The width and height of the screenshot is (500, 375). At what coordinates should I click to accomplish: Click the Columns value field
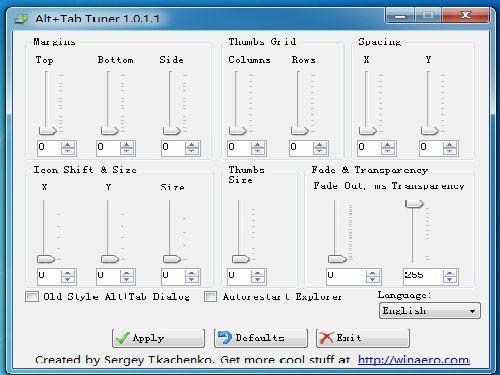(239, 148)
